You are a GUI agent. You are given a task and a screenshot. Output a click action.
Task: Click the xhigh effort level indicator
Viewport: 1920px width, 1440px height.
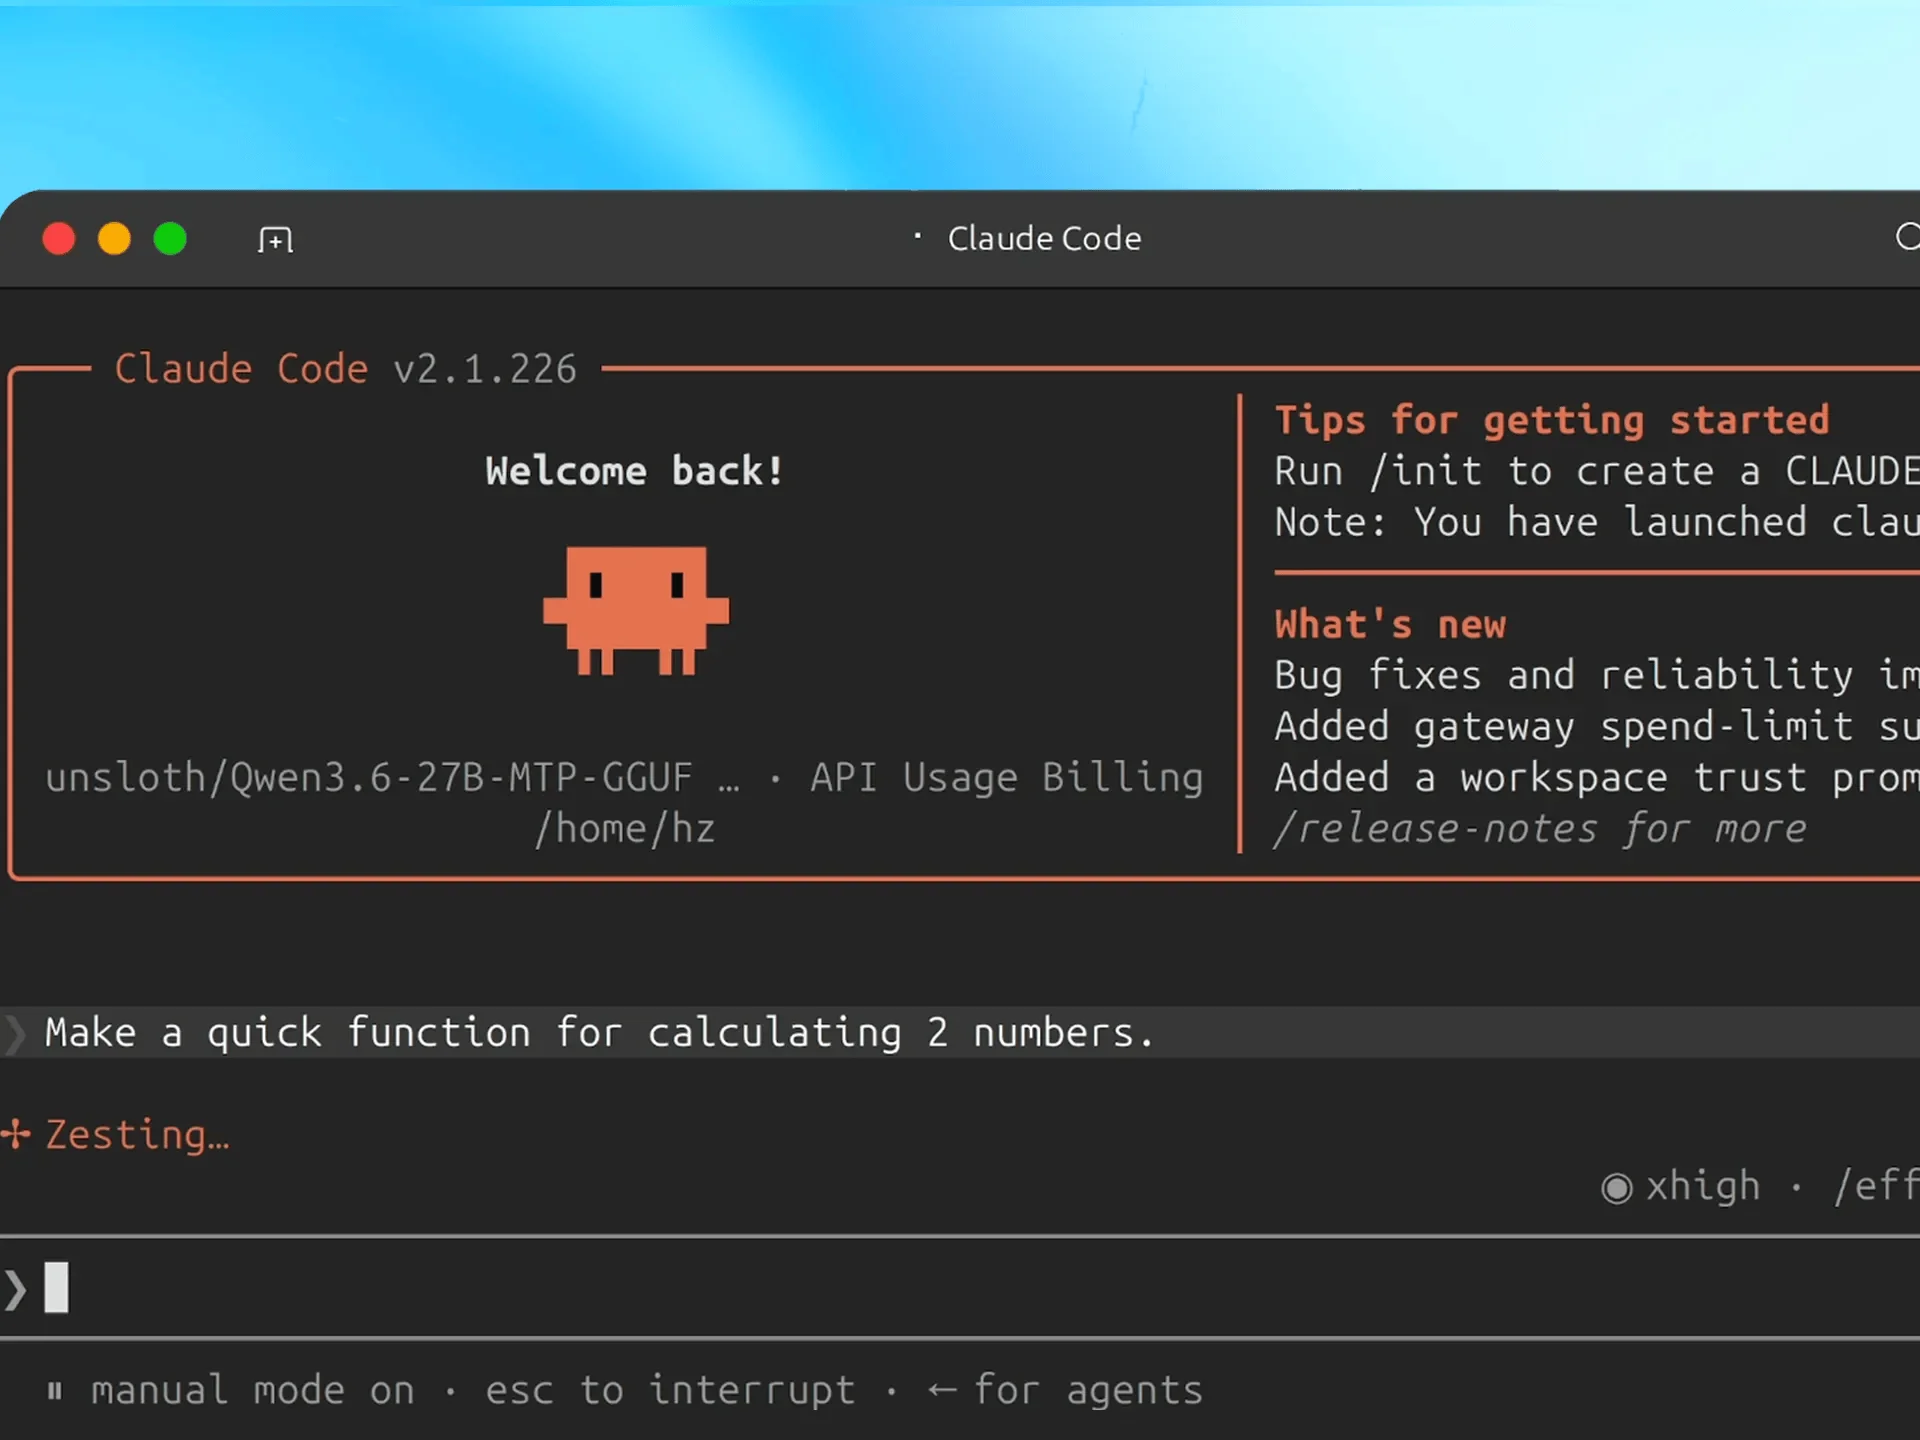pyautogui.click(x=1680, y=1187)
